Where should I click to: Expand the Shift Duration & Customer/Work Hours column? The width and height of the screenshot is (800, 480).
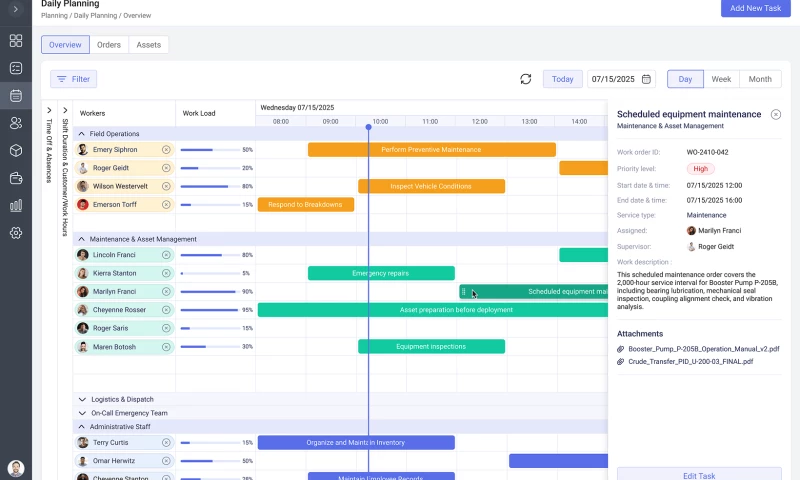(x=65, y=110)
